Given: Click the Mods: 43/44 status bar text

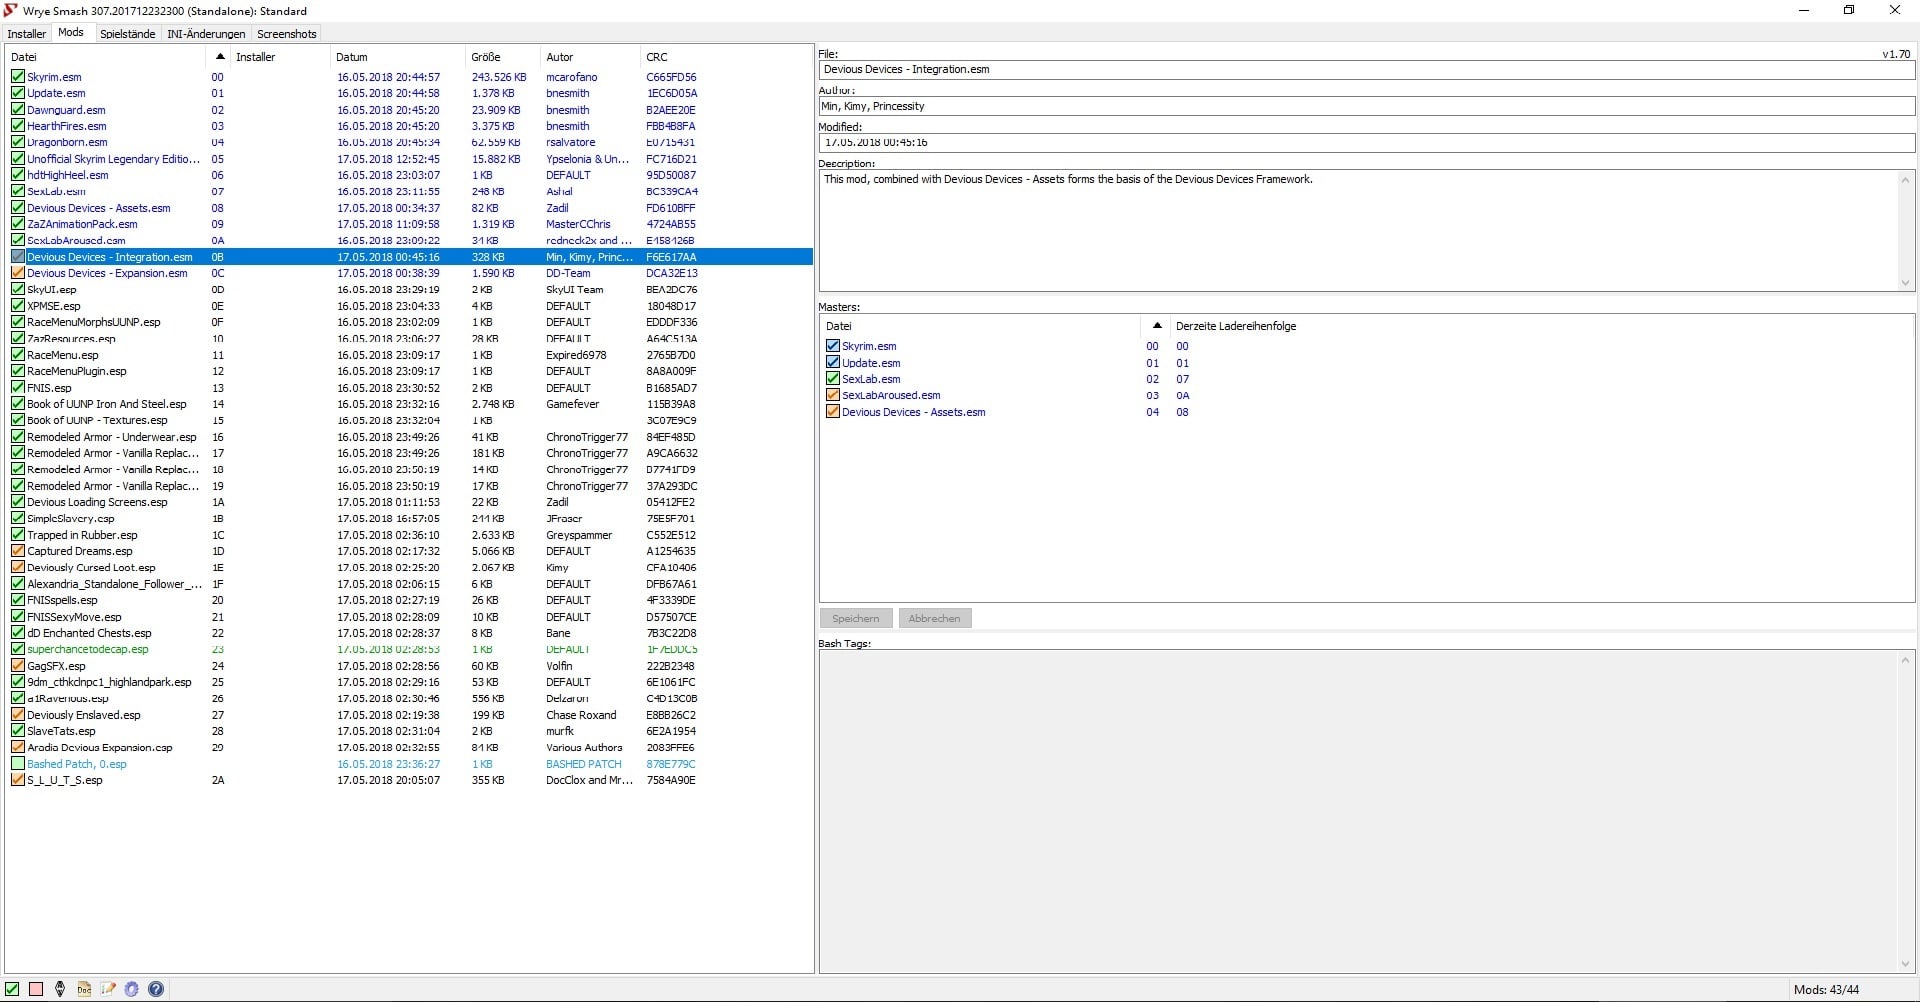Looking at the screenshot, I should coord(1826,989).
